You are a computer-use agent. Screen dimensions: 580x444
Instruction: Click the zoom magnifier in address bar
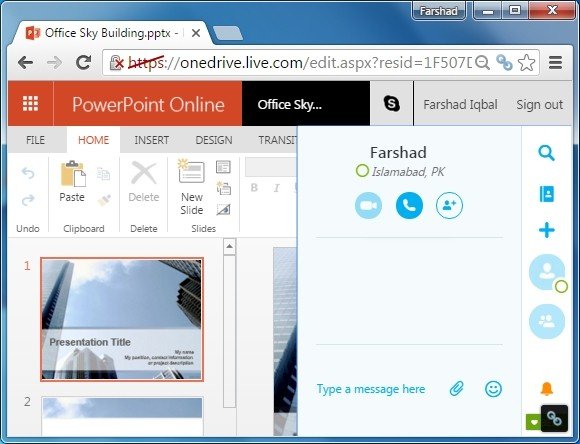click(482, 63)
